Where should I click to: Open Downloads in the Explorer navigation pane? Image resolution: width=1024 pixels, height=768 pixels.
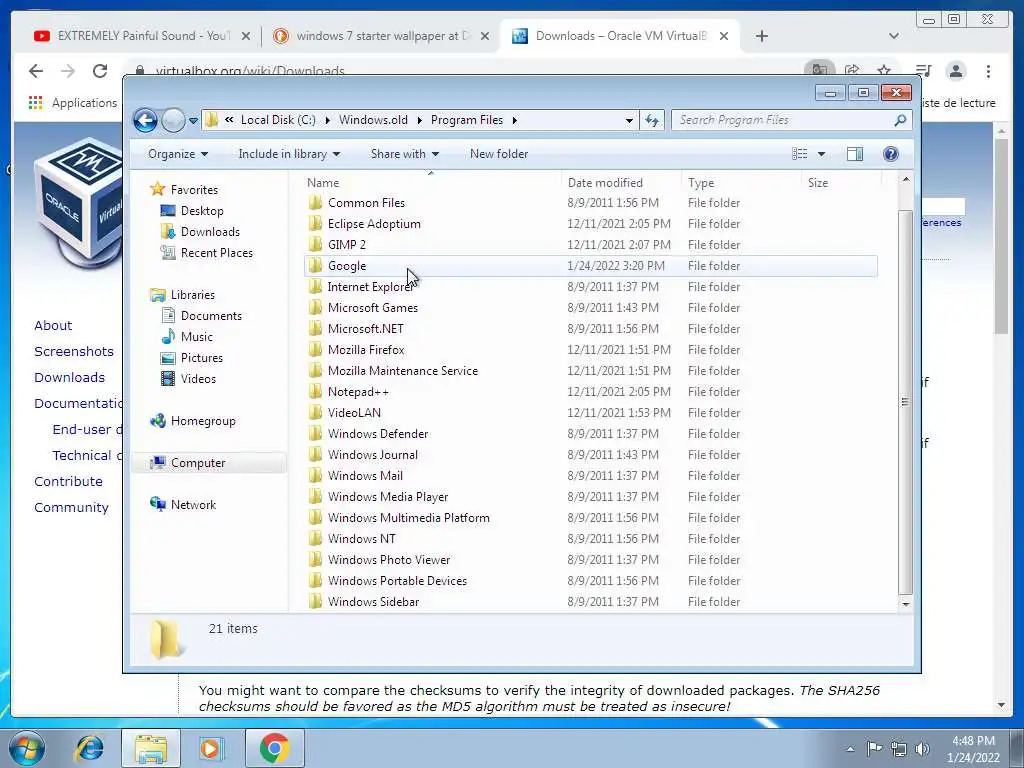210,232
